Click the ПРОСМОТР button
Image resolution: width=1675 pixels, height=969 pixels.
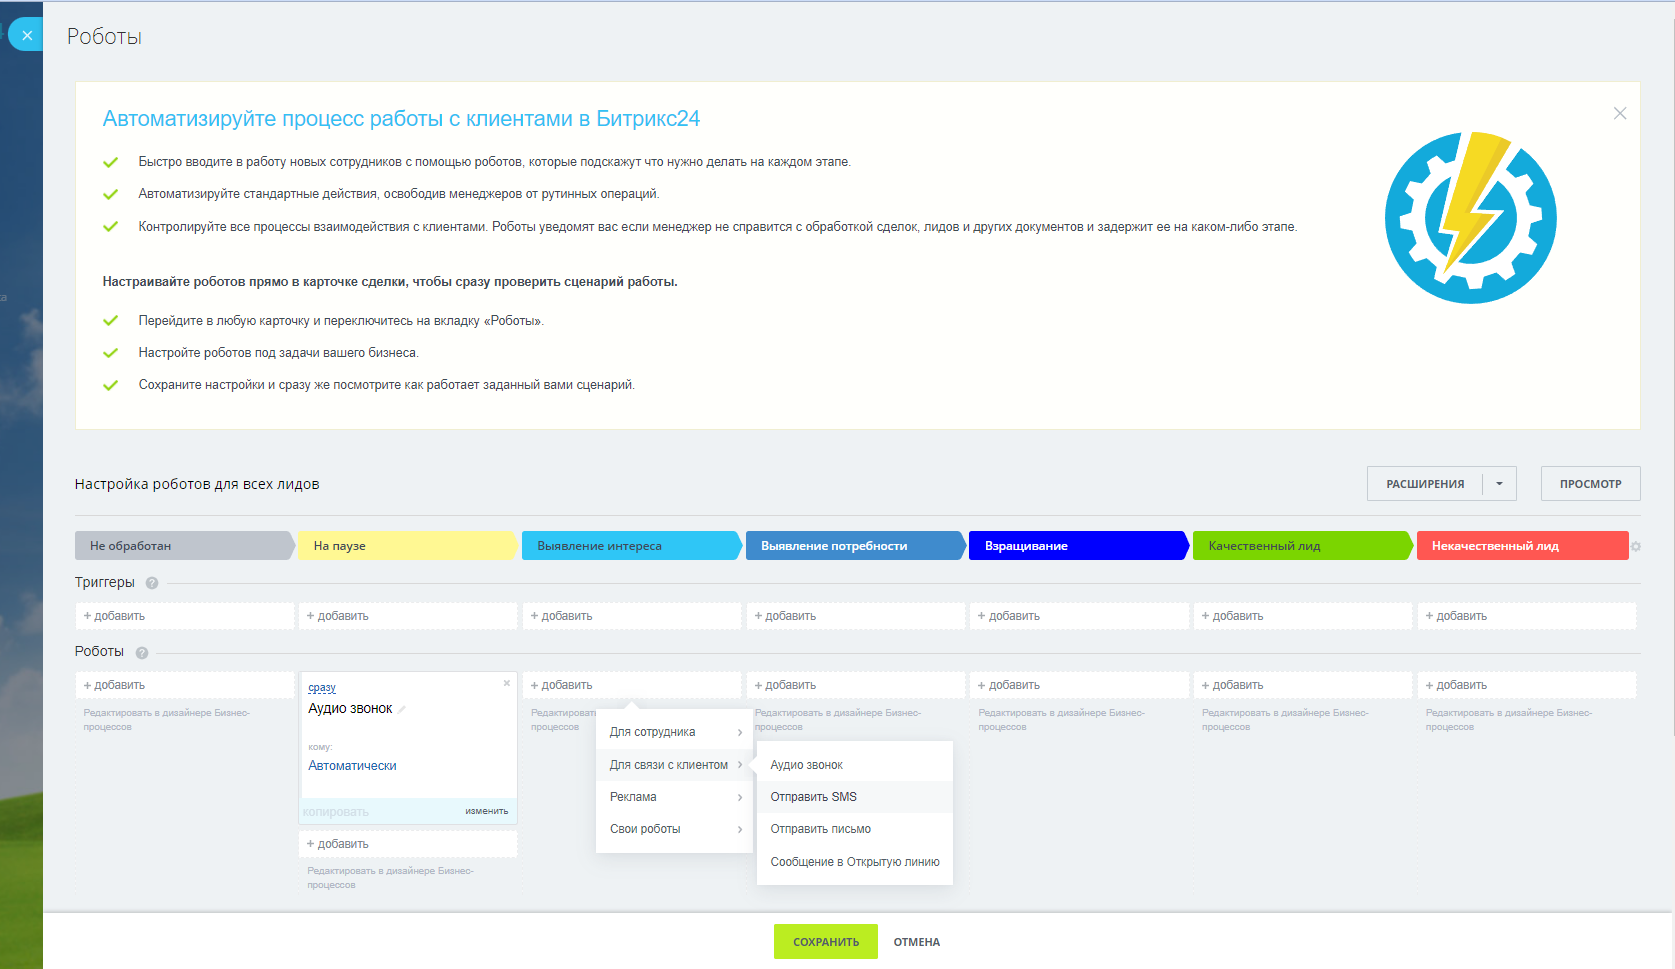(1590, 484)
